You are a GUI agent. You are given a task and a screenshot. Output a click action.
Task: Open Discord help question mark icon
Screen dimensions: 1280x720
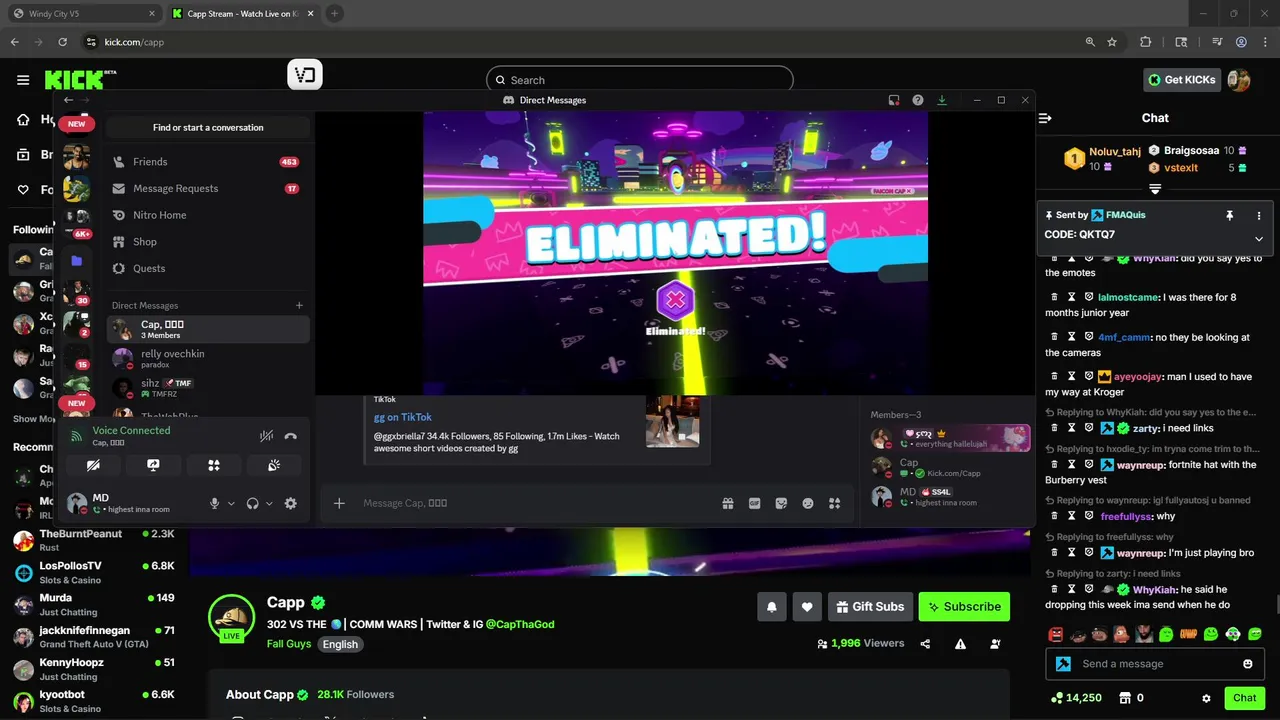coord(918,100)
